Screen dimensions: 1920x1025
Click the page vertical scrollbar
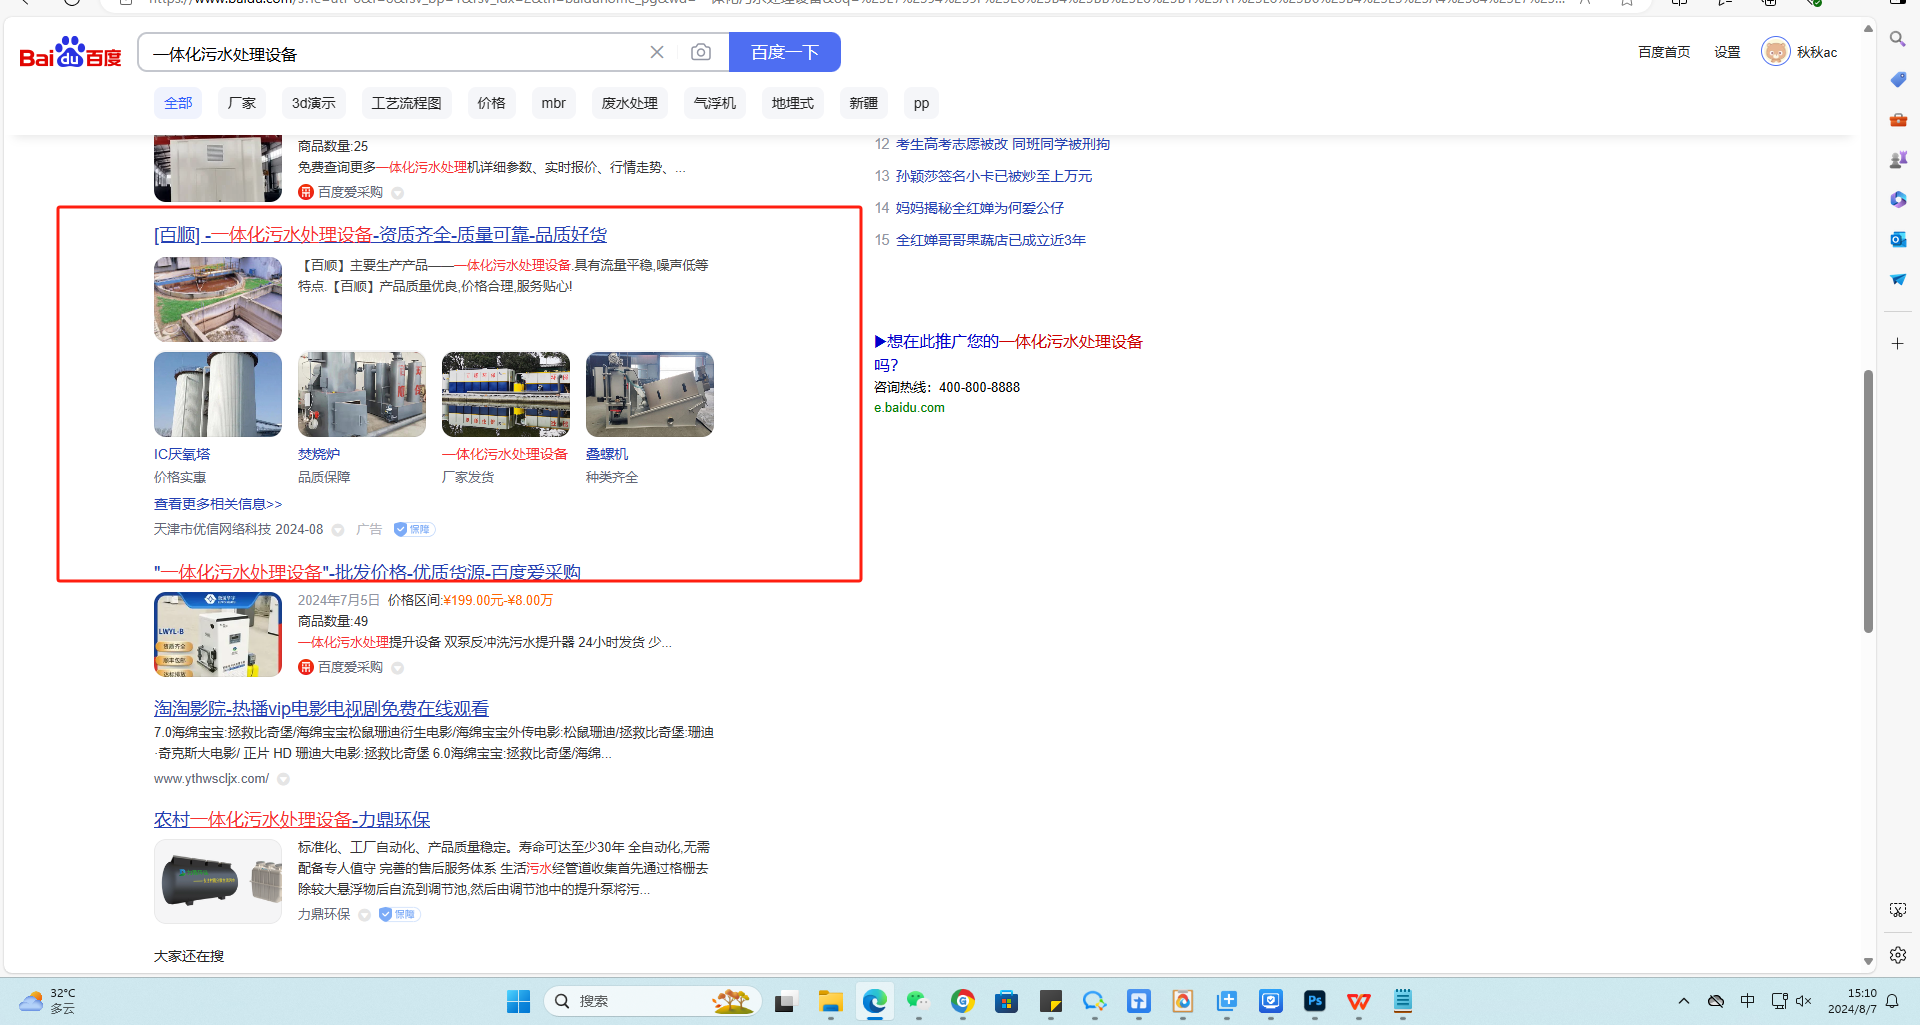pyautogui.click(x=1867, y=500)
